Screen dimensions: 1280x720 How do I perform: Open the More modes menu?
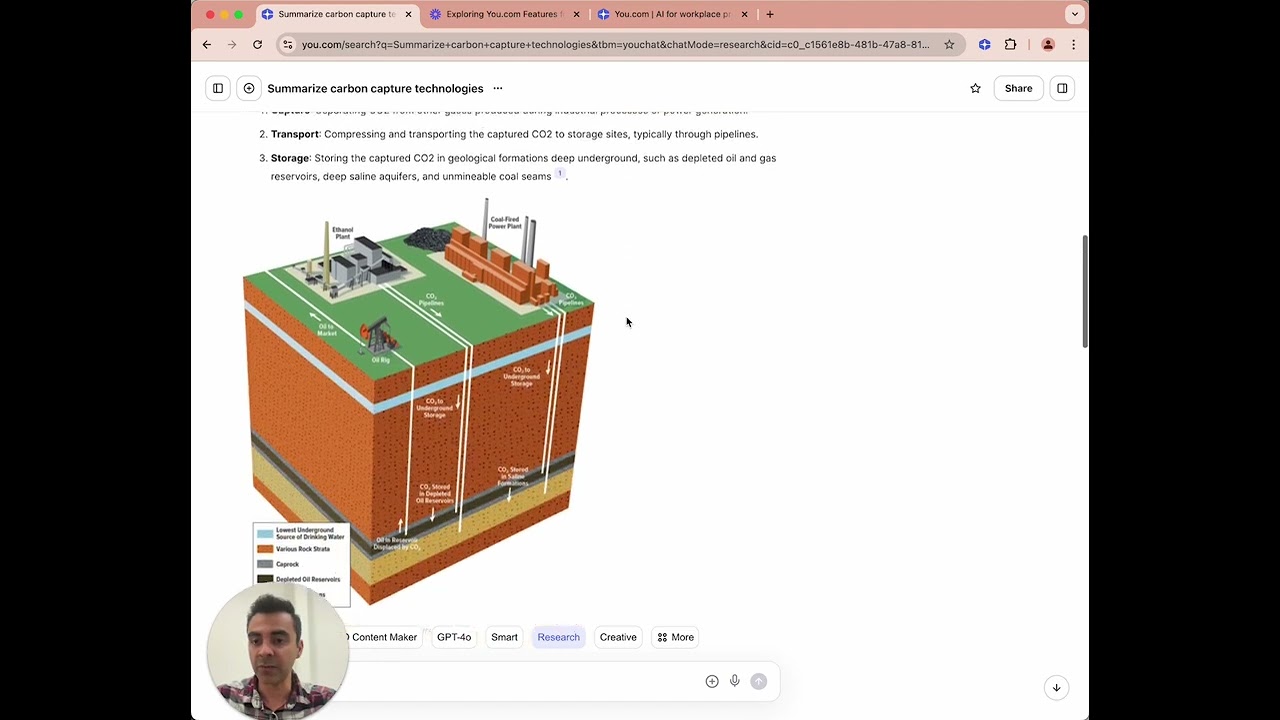(675, 637)
